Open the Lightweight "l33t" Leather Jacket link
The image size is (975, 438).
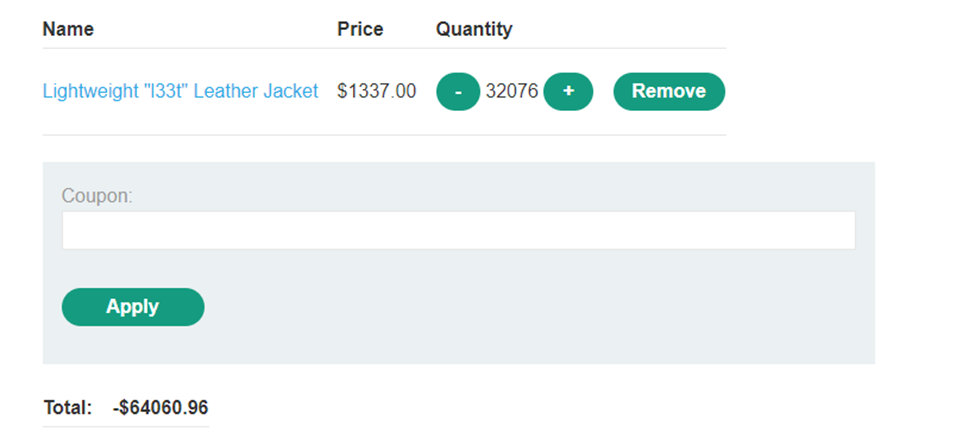tap(180, 91)
